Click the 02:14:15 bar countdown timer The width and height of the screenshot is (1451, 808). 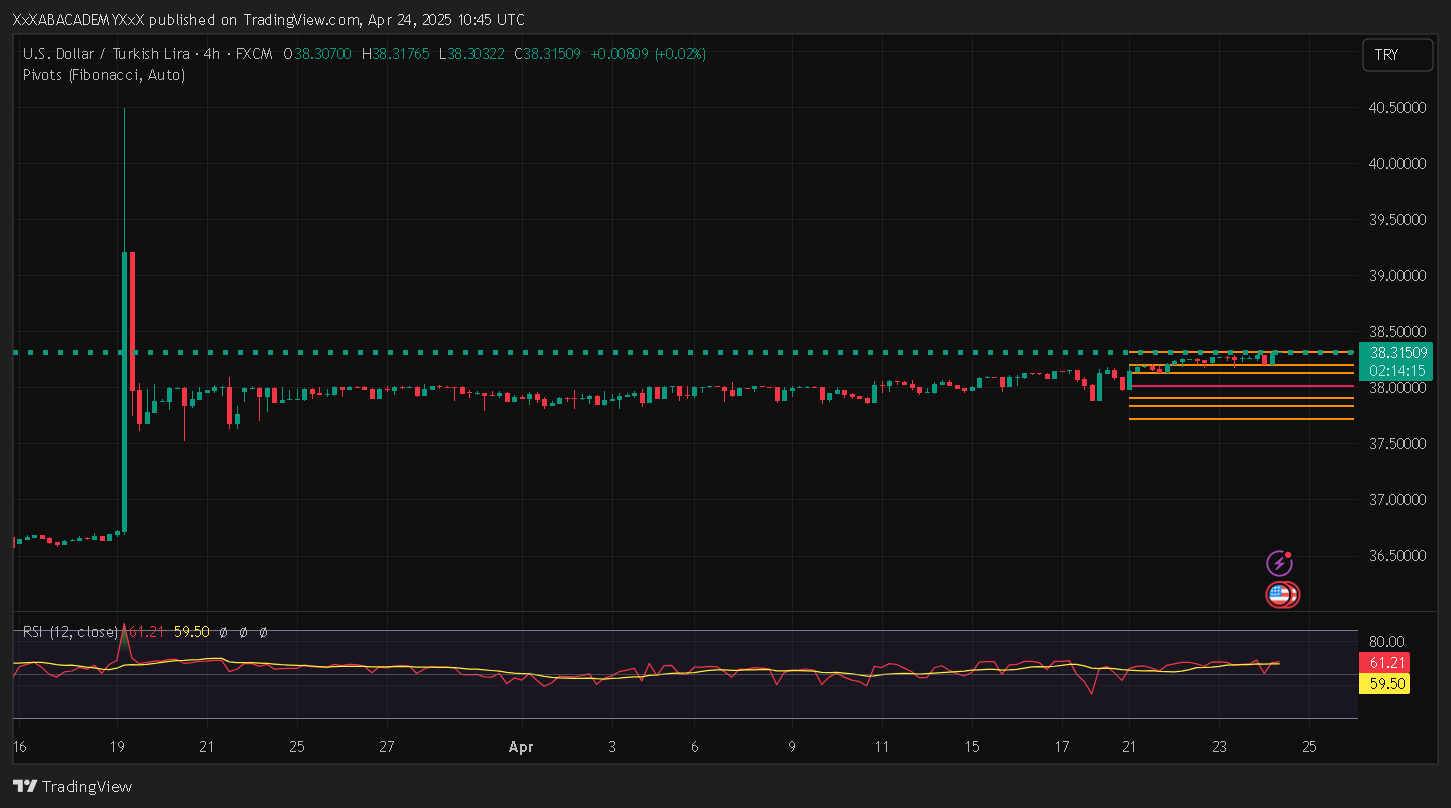tap(1396, 371)
